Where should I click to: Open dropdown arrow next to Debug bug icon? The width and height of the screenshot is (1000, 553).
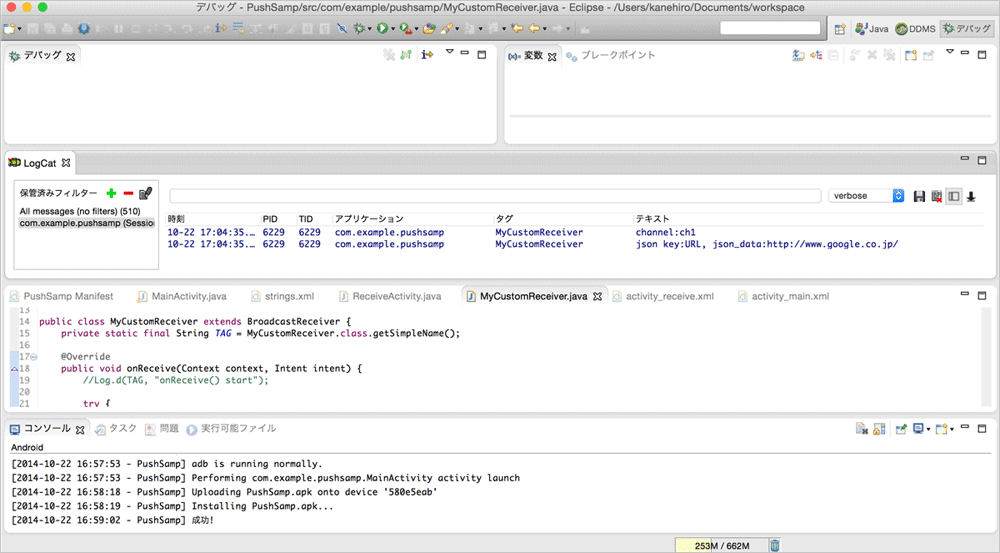[370, 29]
